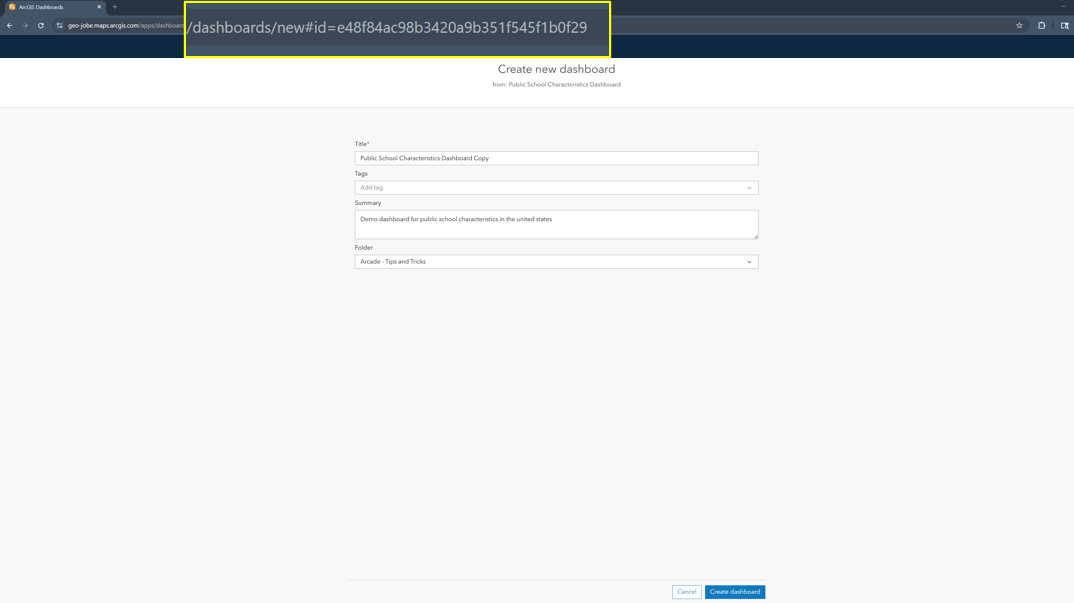Open a new browser tab
Viewport: 1074px width, 603px height.
tap(115, 7)
